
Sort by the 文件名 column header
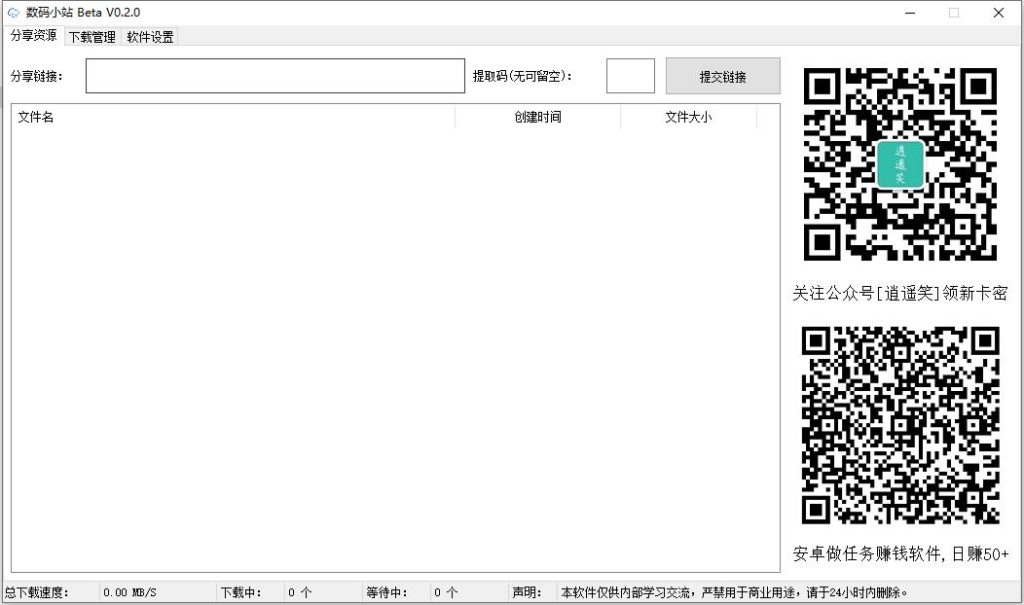pos(233,117)
